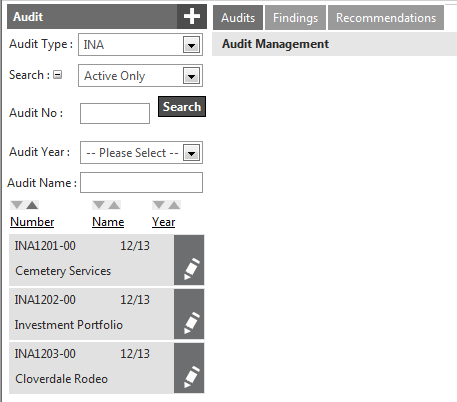Collapse the Search options minus toggle
The width and height of the screenshot is (457, 402).
click(x=58, y=75)
